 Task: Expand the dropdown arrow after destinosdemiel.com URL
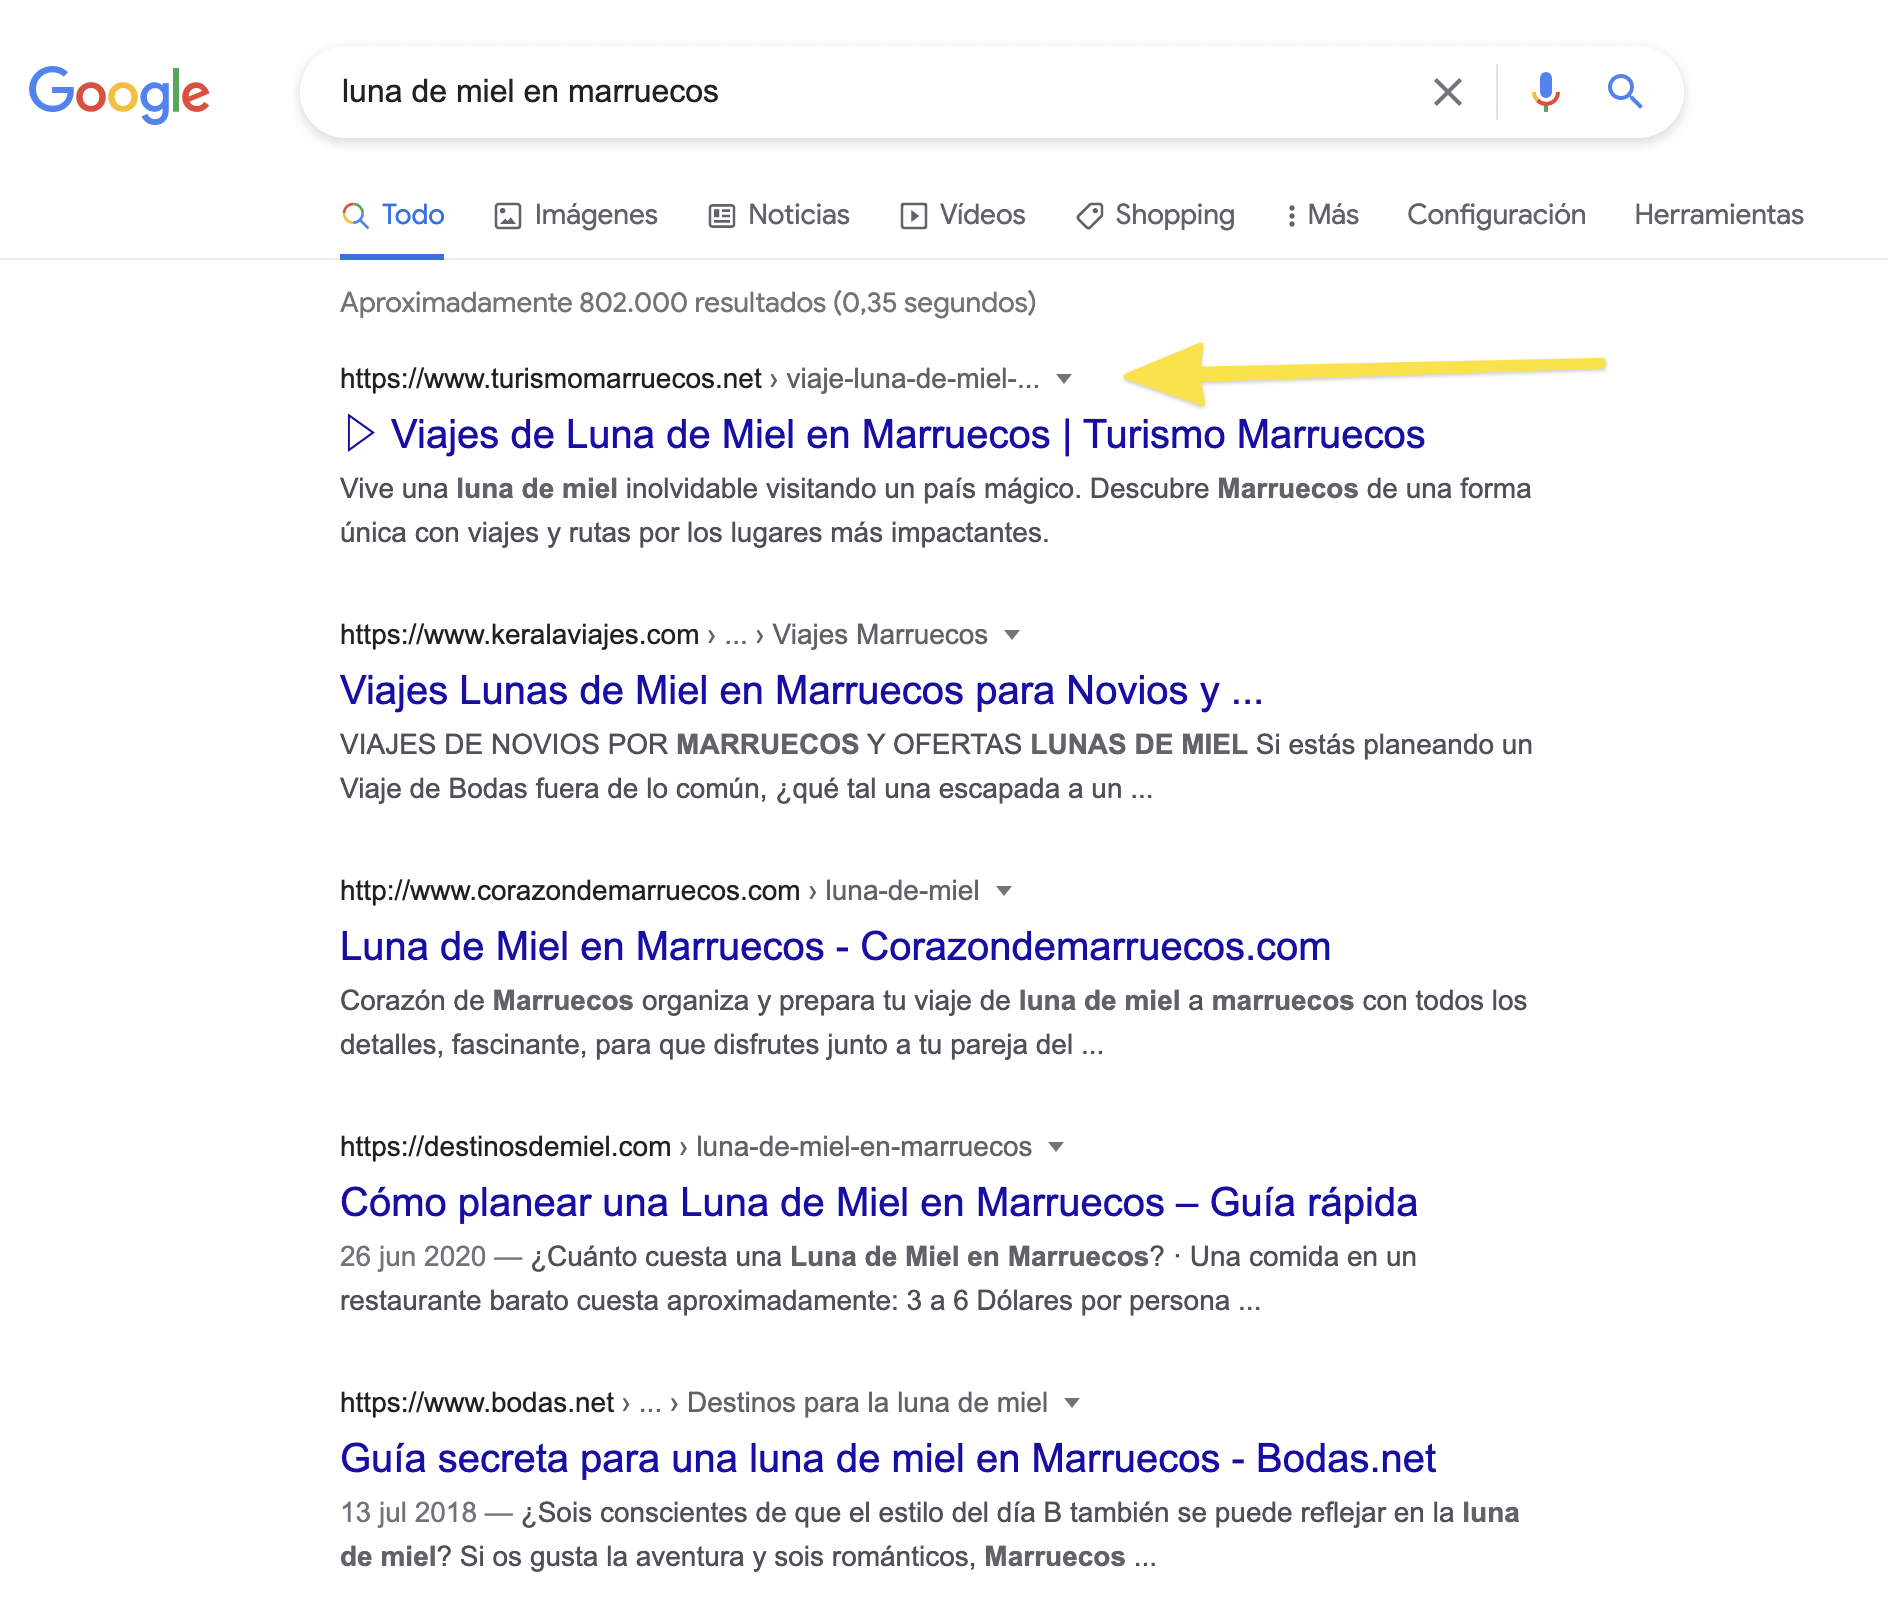click(x=1056, y=1147)
